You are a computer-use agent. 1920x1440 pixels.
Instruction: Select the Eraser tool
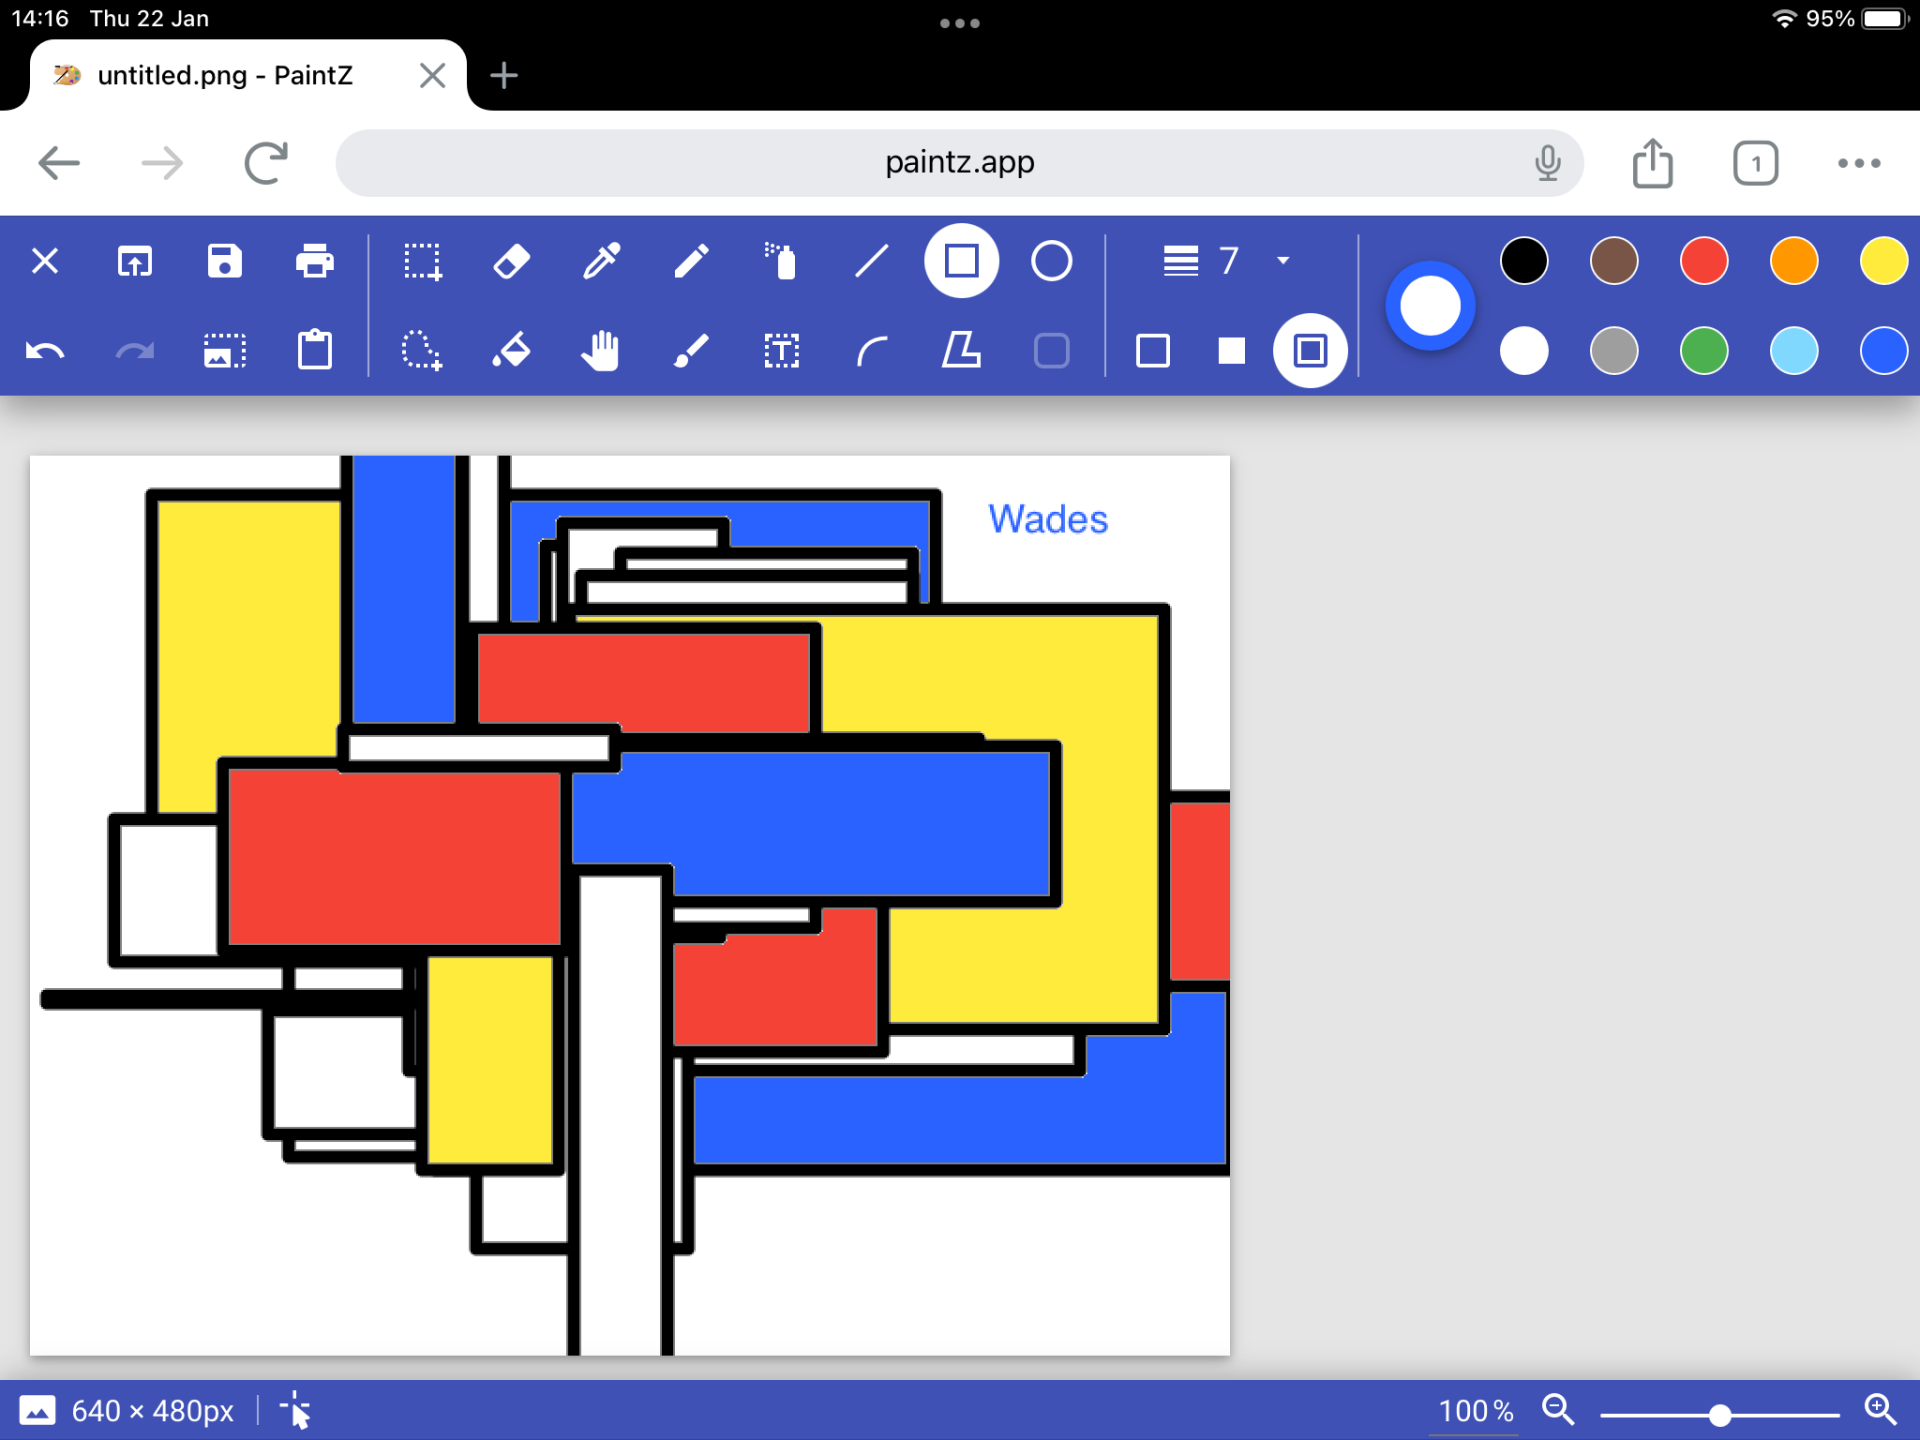click(511, 262)
